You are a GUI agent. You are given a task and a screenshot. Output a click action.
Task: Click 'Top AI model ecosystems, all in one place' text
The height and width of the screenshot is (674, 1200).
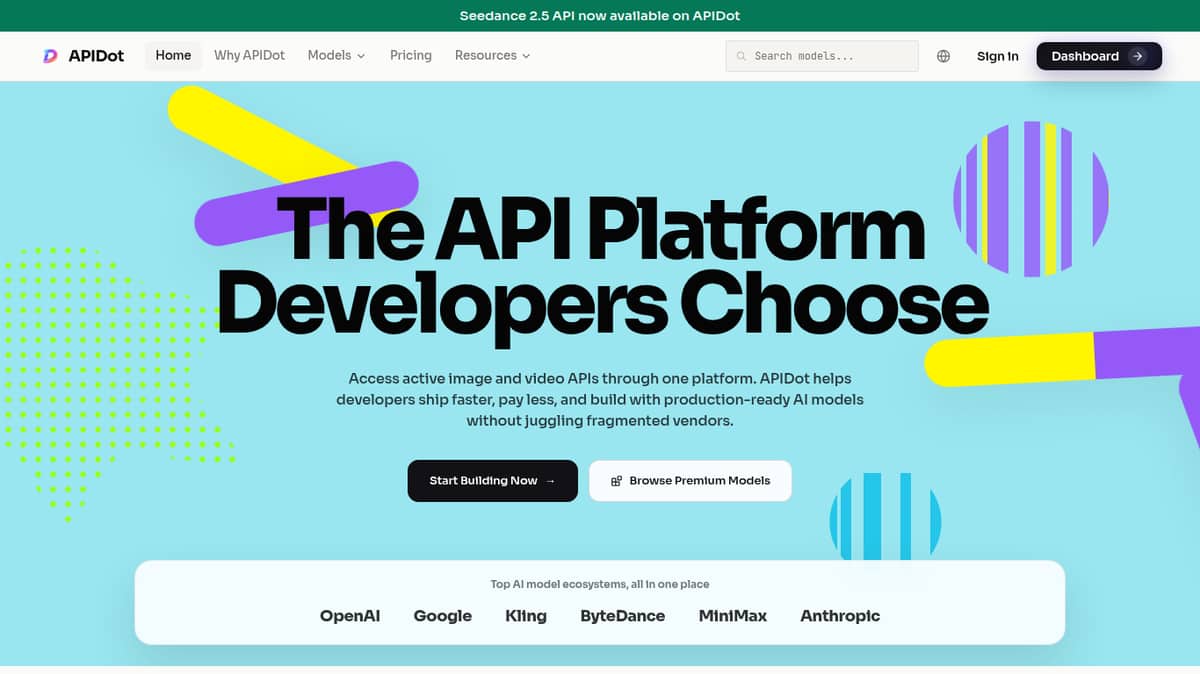pos(600,584)
